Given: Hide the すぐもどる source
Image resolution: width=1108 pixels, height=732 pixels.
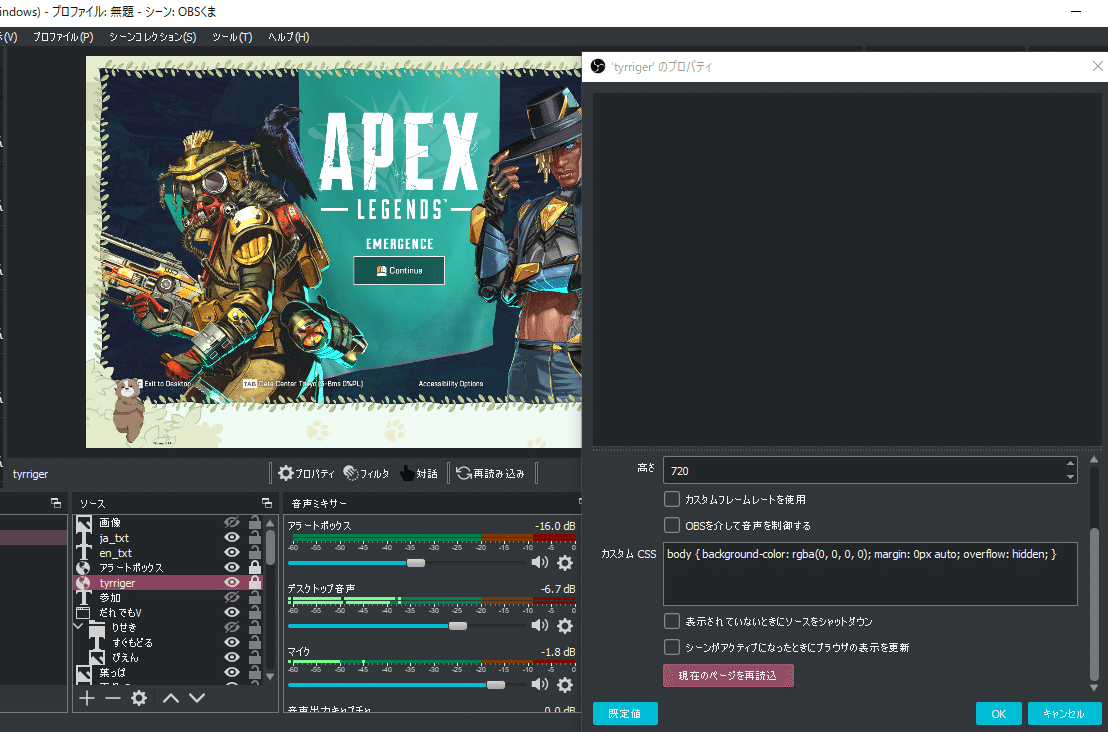Looking at the screenshot, I should (x=232, y=642).
